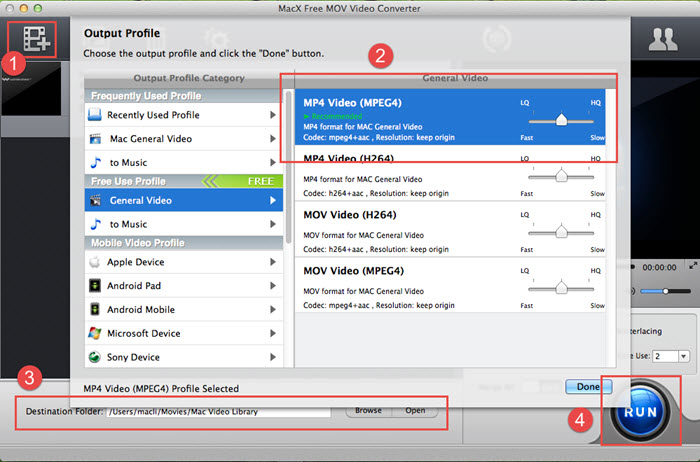Click the blue RUN button

[640, 412]
